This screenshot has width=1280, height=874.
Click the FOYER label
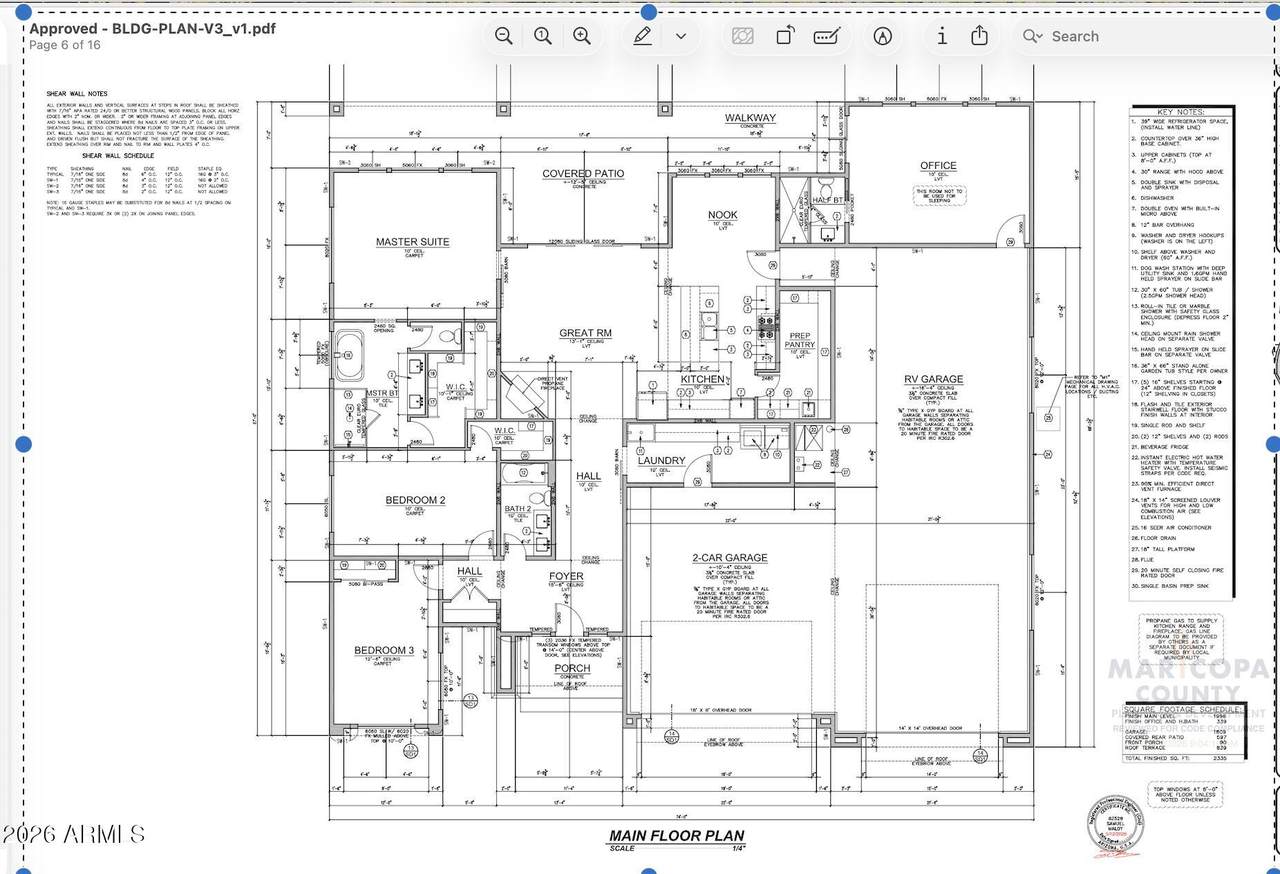click(x=566, y=577)
